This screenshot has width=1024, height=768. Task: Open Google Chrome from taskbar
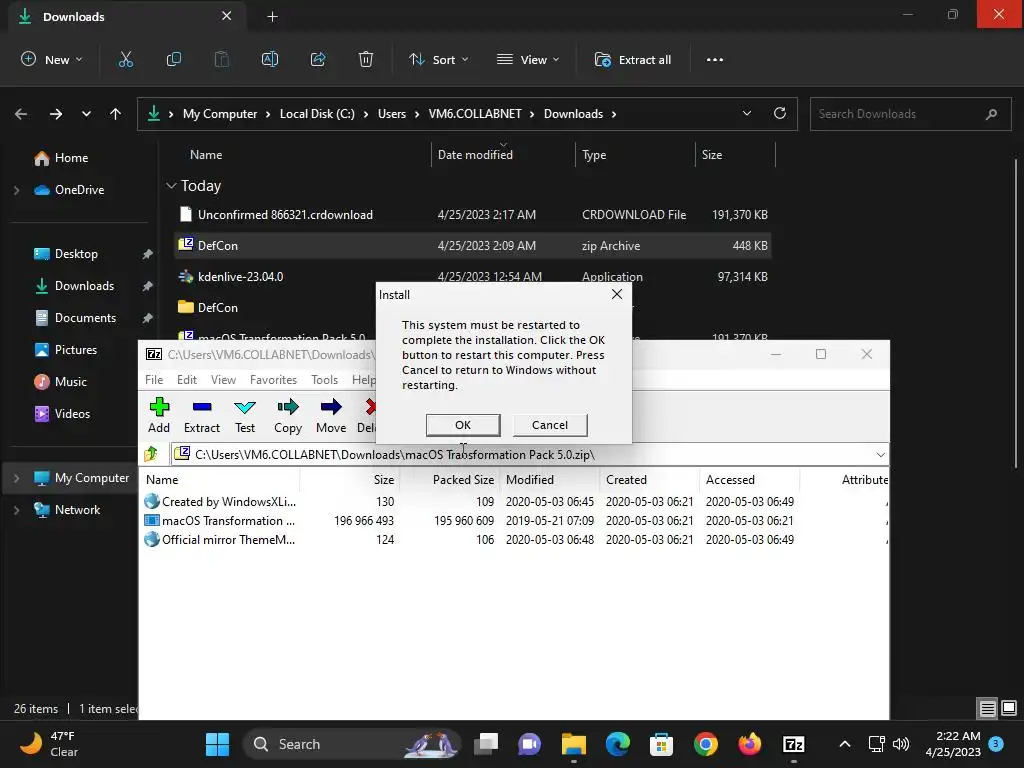pos(706,744)
